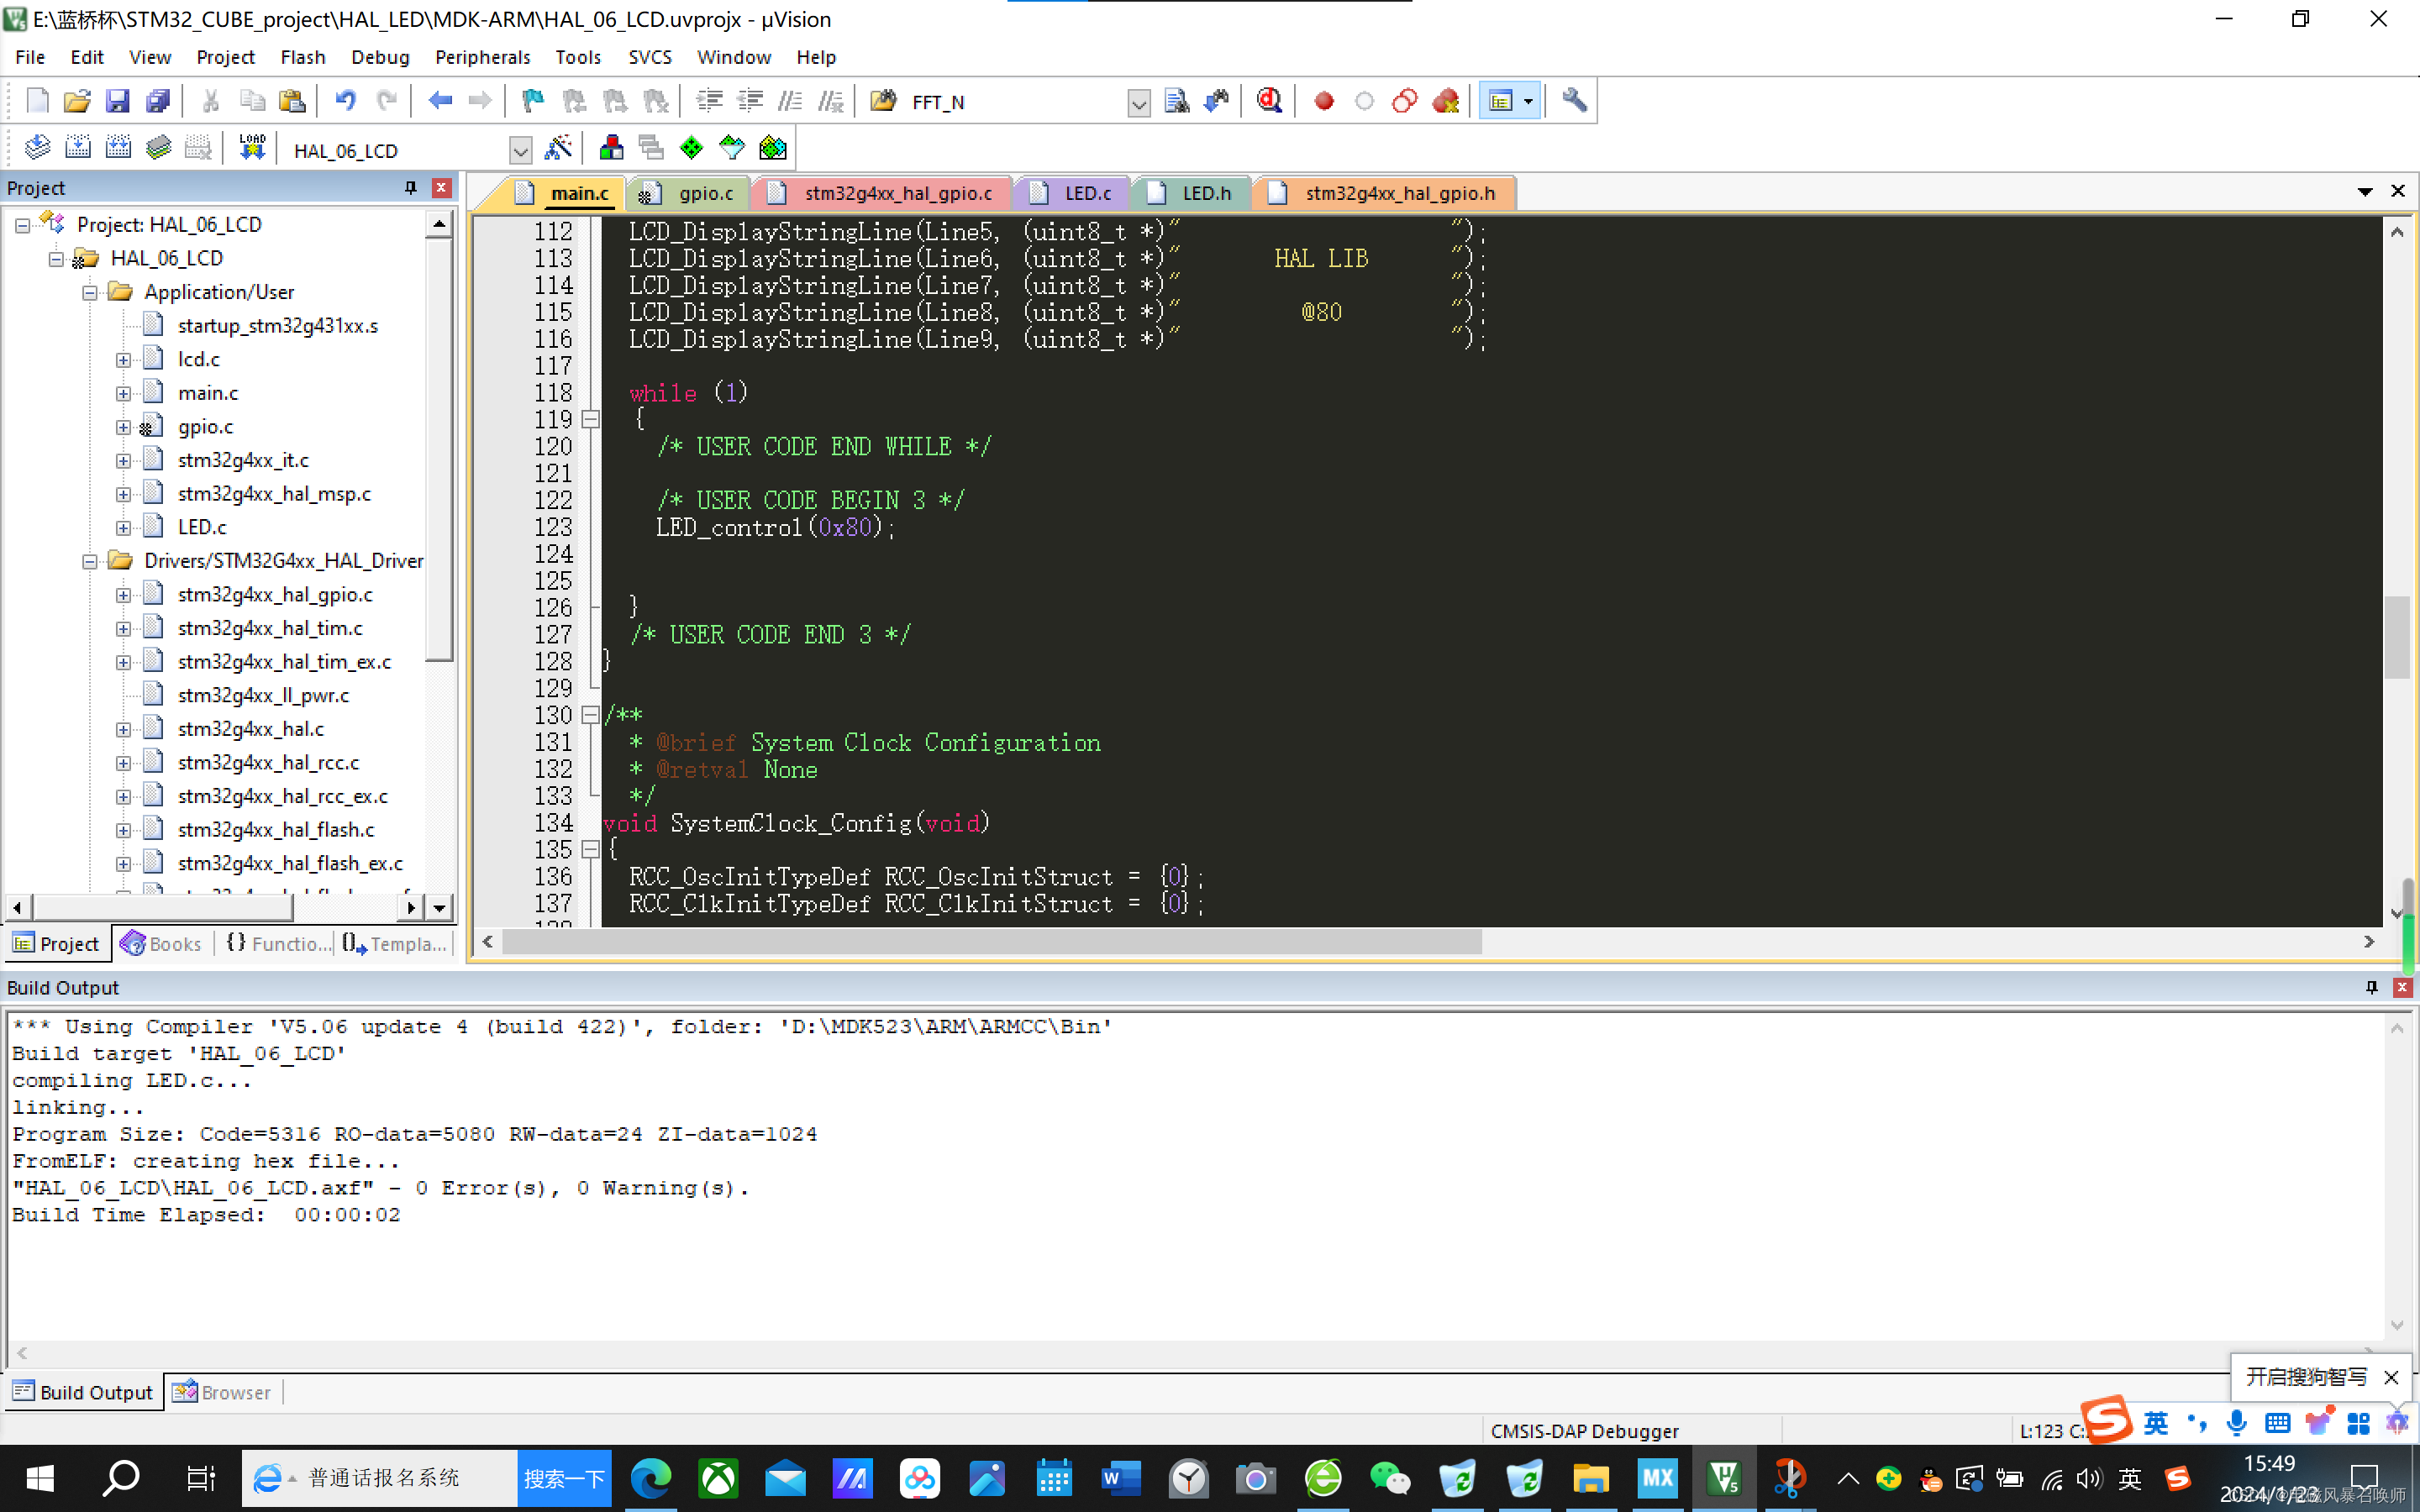Switch to the LED.c editor tab
The height and width of the screenshot is (1512, 2420).
pos(1086,193)
